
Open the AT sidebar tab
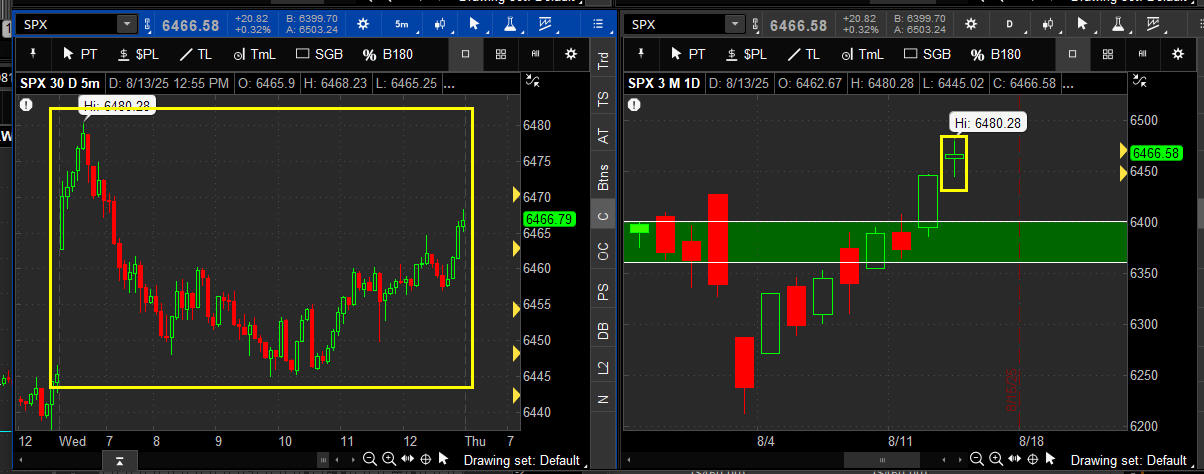coord(603,137)
